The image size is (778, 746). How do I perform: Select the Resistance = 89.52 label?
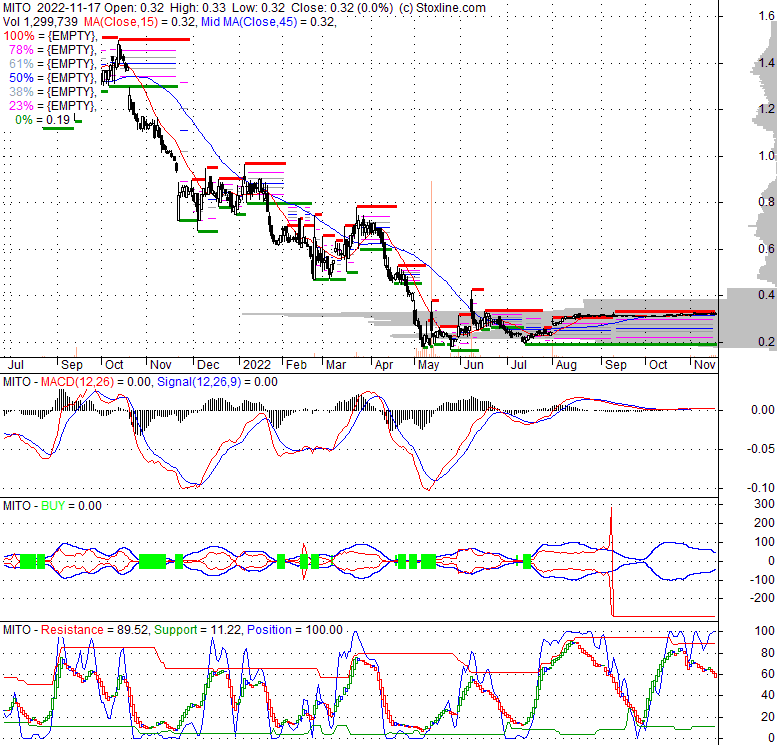pos(94,630)
